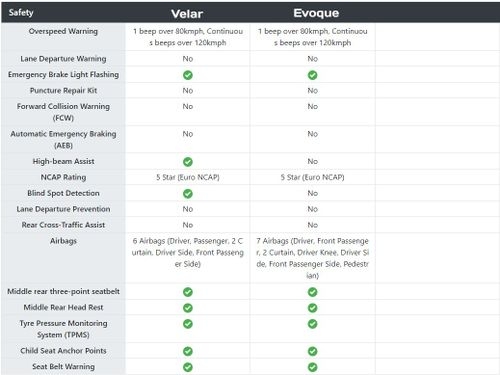Click Velar's Blind Spot Detection checkmark
Viewport: 500px width, 375px height.
coord(188,194)
